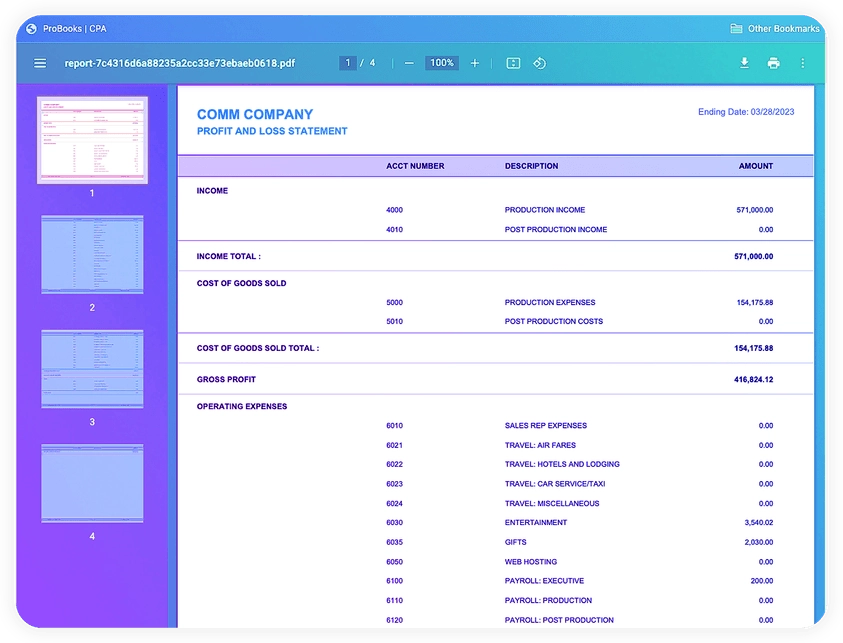Click the COST OF GOODS SOLD section label
This screenshot has width=843, height=643.
241,283
